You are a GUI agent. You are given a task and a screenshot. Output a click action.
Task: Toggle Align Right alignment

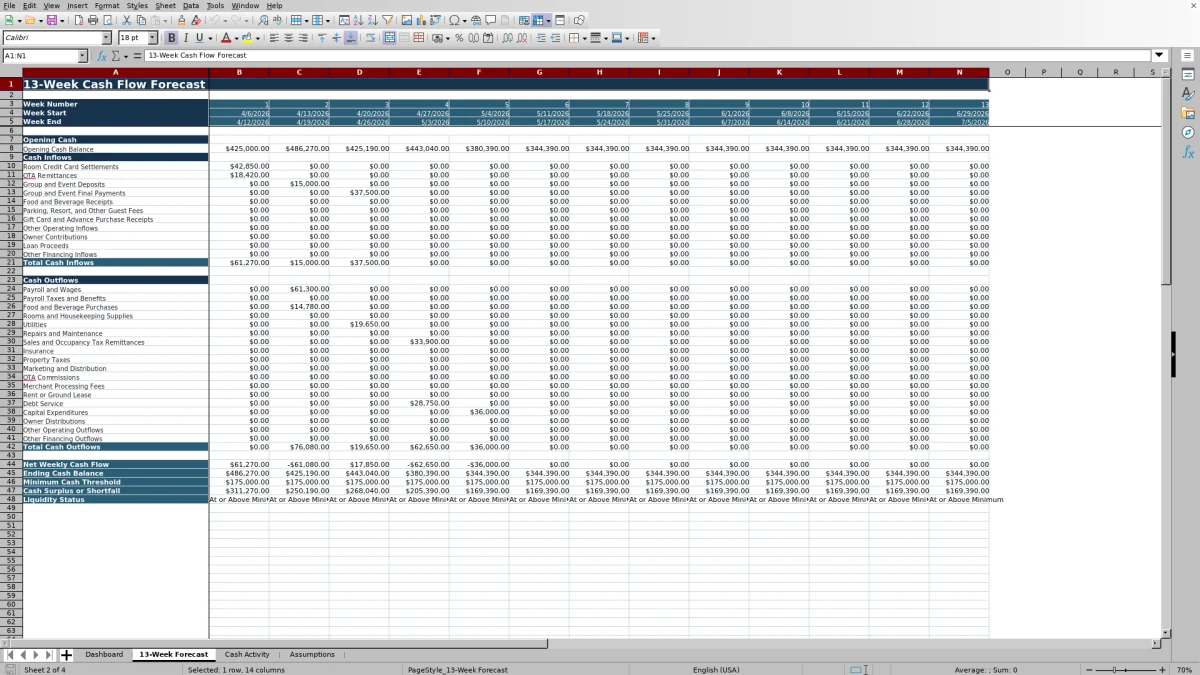[x=302, y=38]
